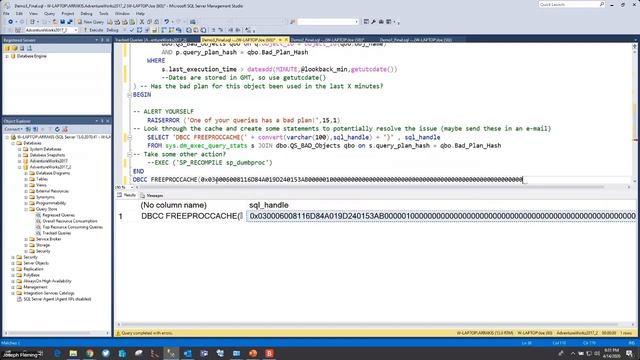Viewport: 640px width, 360px height.
Task: Collapse the BEGIN code block
Action: (x=129, y=95)
